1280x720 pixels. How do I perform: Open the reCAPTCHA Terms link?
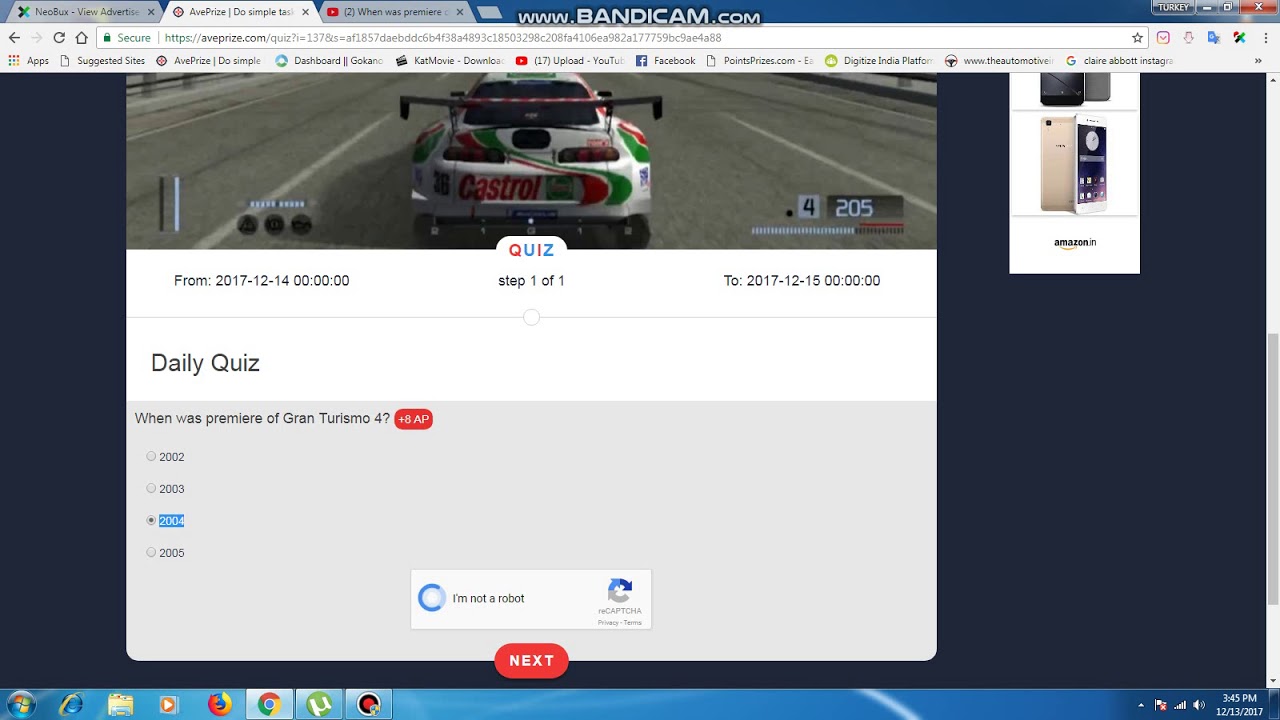click(x=633, y=623)
